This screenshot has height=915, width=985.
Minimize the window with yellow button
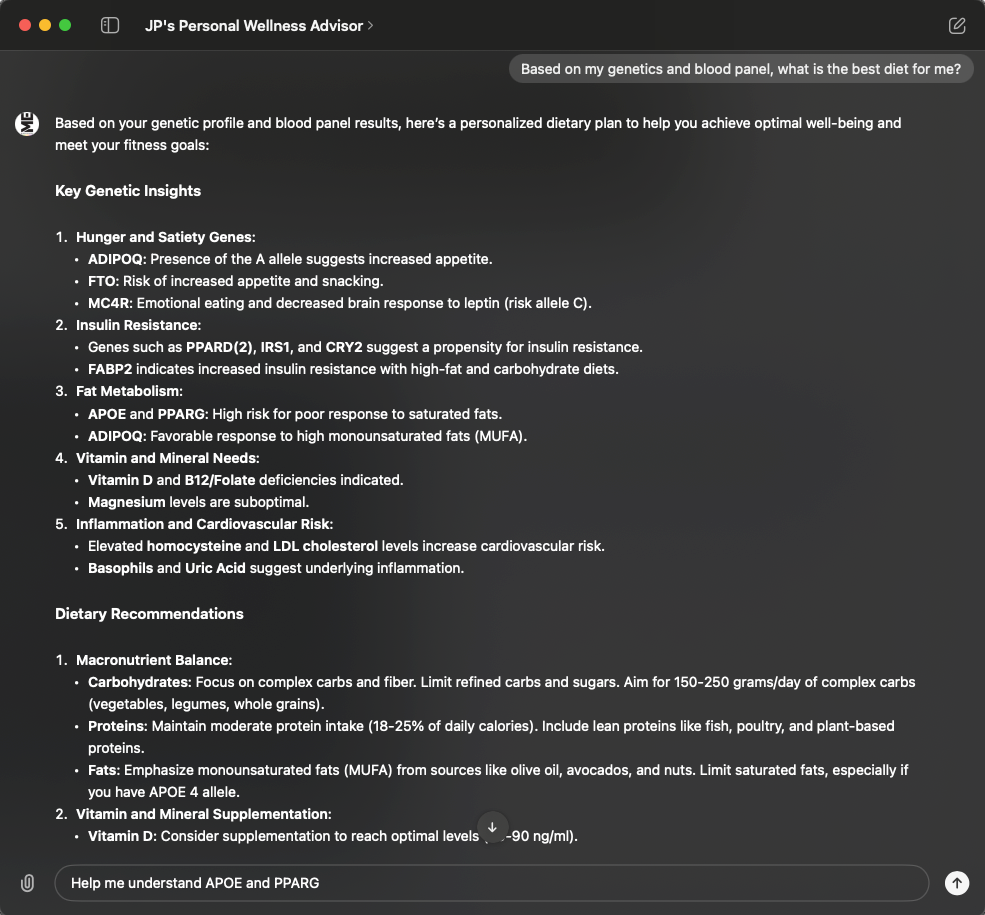(x=45, y=25)
